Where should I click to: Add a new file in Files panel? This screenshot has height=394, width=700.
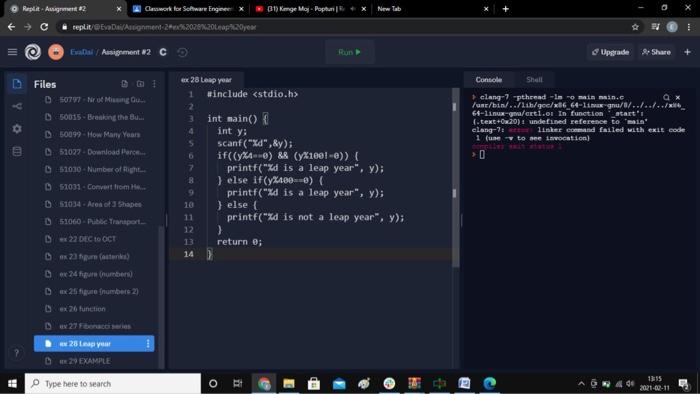pos(125,84)
